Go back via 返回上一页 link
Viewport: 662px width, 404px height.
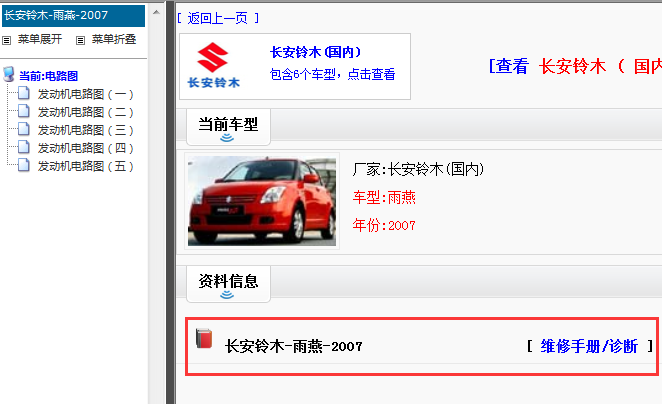tap(217, 18)
